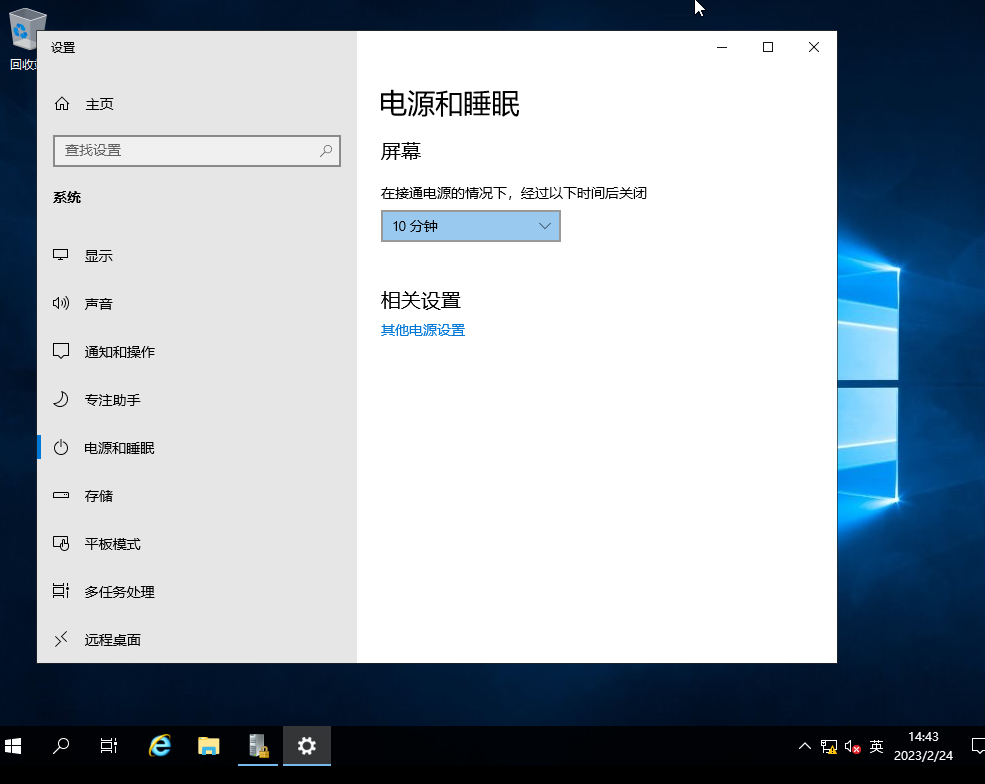Click 主页 home label
This screenshot has width=985, height=784.
(99, 104)
